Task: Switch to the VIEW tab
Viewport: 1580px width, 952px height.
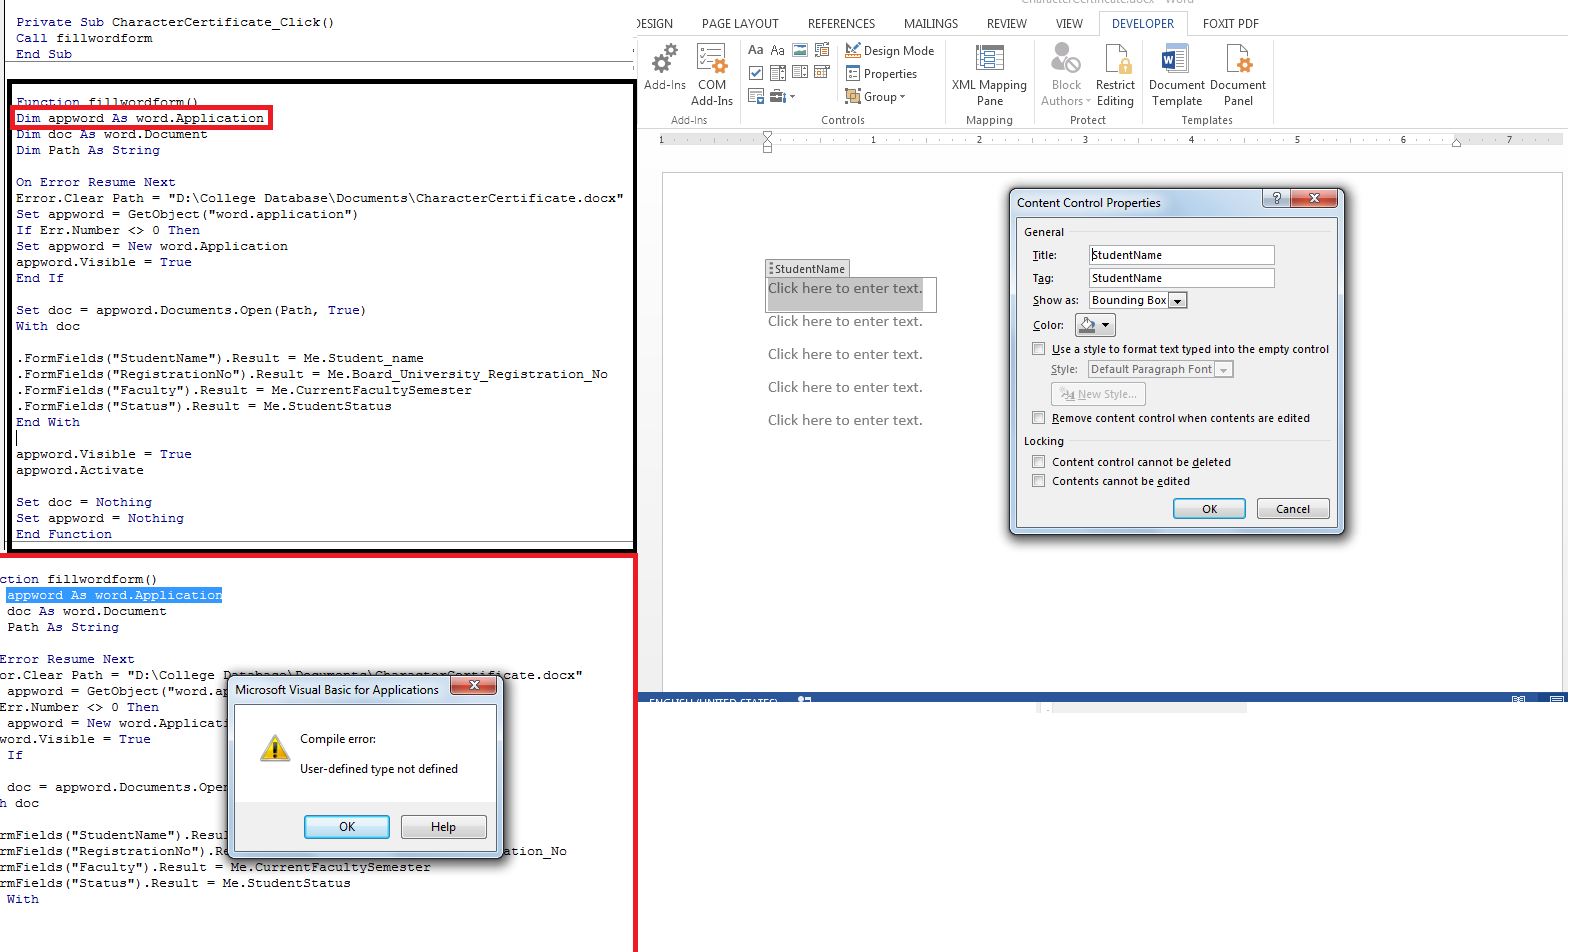Action: click(1069, 23)
